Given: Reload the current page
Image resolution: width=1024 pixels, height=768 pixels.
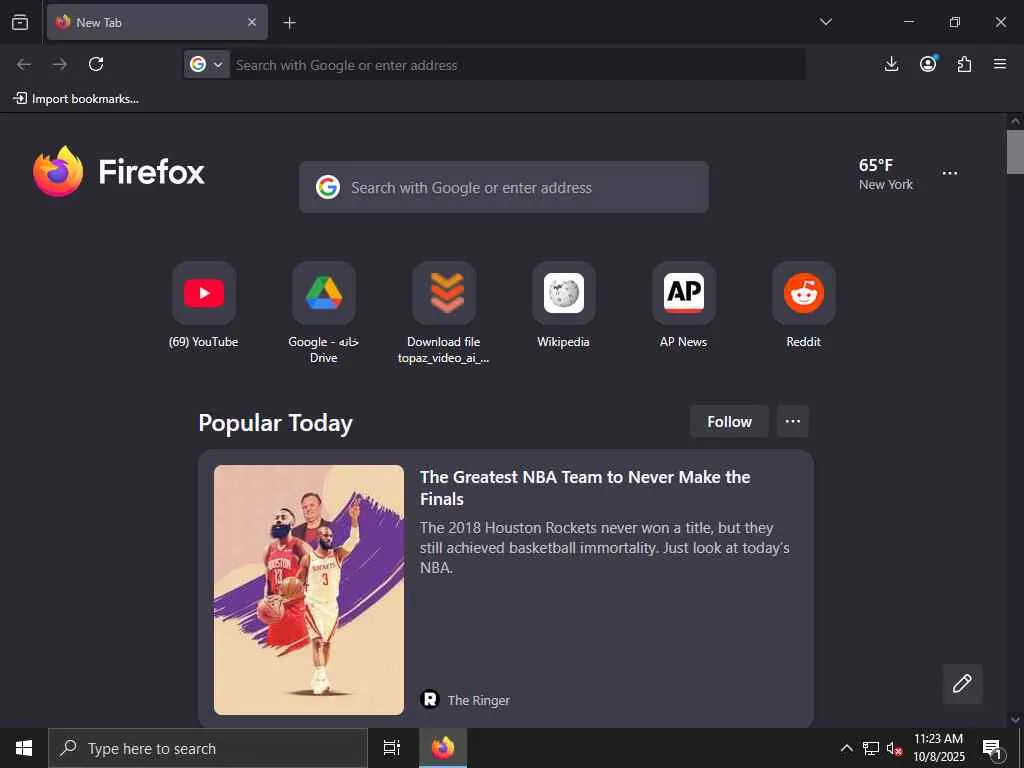Looking at the screenshot, I should pos(96,64).
